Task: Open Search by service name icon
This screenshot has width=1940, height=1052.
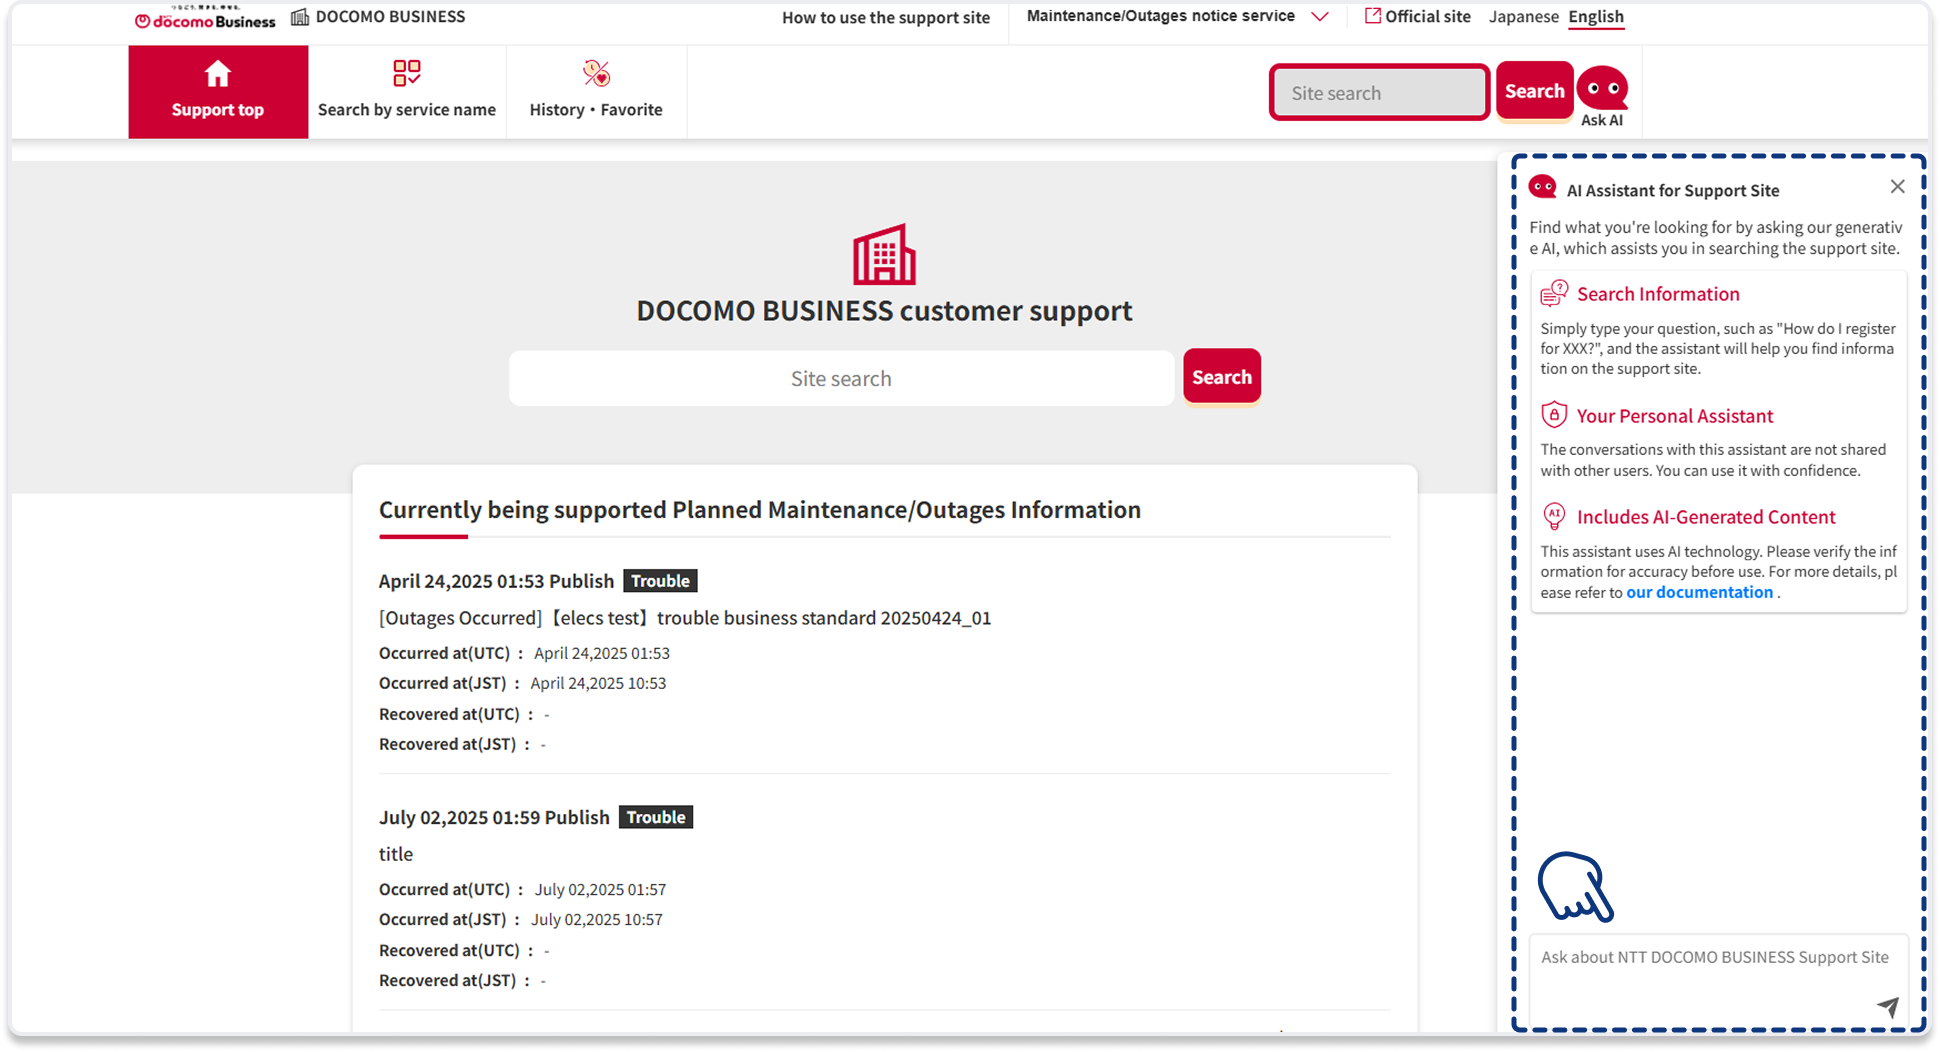Action: click(406, 74)
